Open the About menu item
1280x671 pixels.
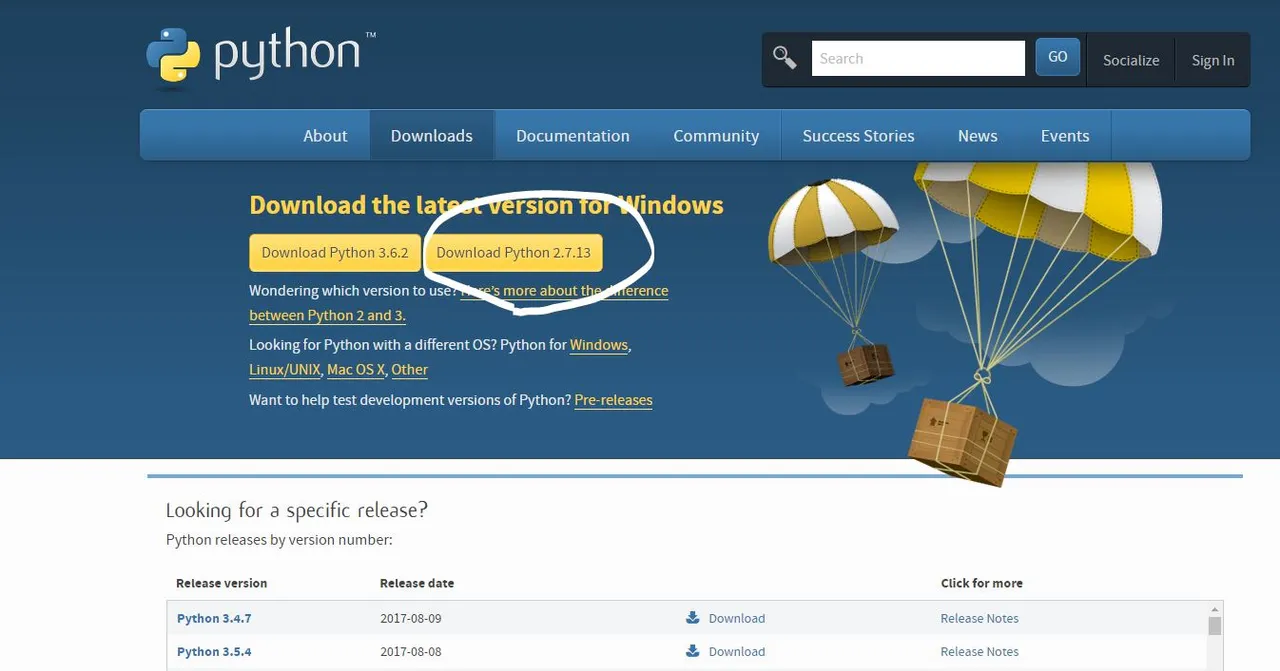[325, 136]
